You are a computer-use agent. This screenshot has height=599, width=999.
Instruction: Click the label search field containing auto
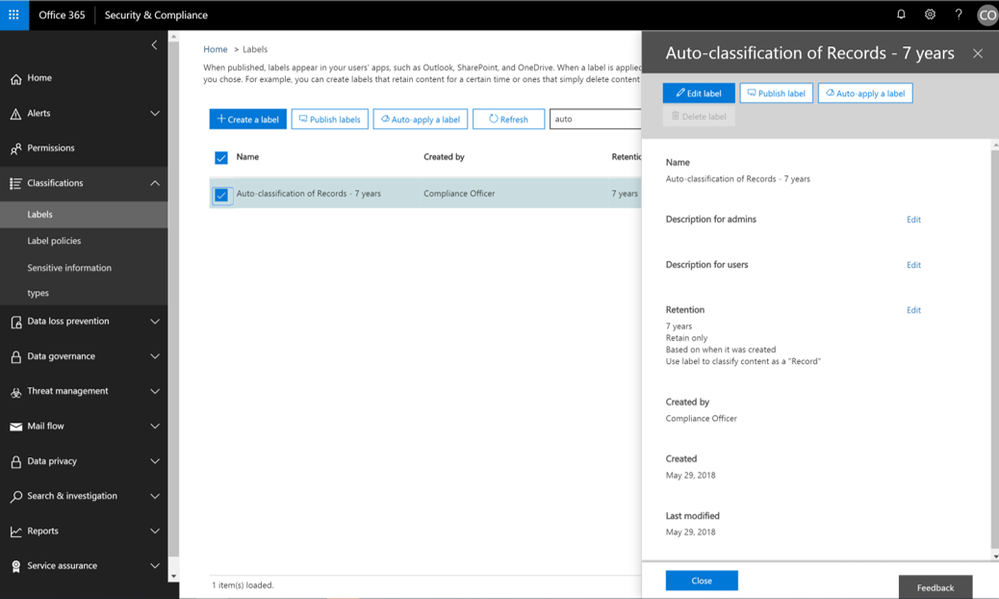(595, 119)
